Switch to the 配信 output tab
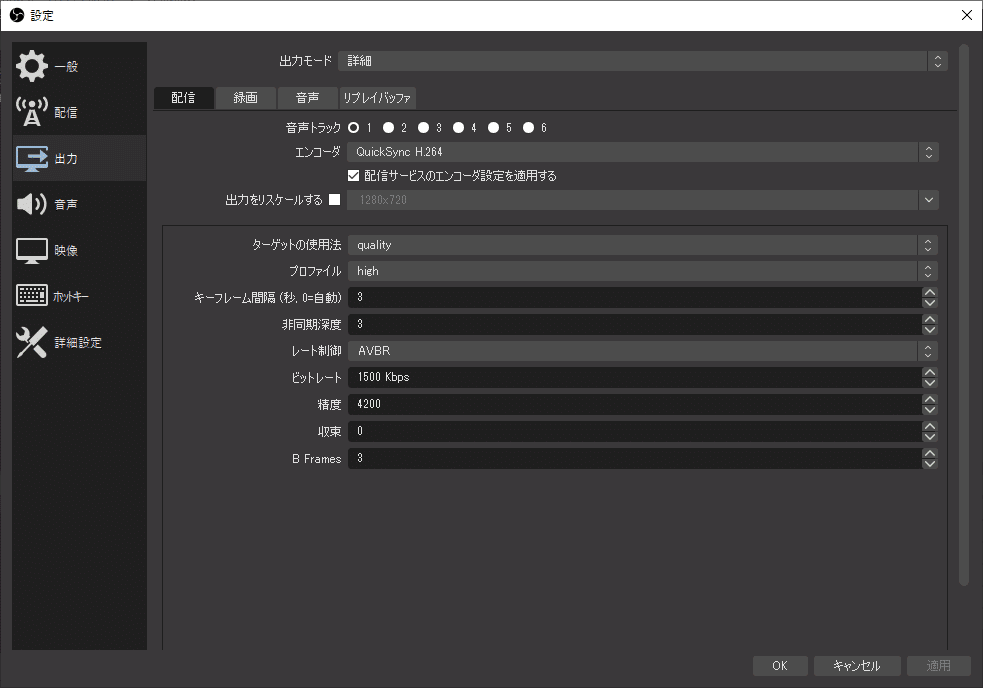Screen dimensions: 983x688 [x=183, y=98]
